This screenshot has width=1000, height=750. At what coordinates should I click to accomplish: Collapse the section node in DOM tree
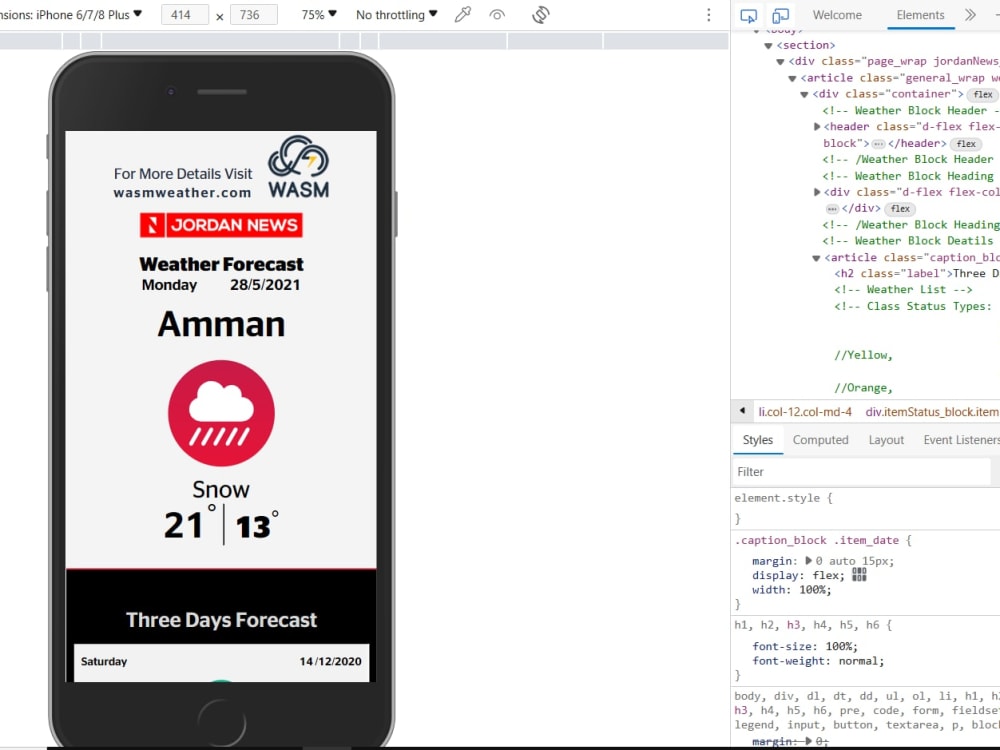click(768, 45)
